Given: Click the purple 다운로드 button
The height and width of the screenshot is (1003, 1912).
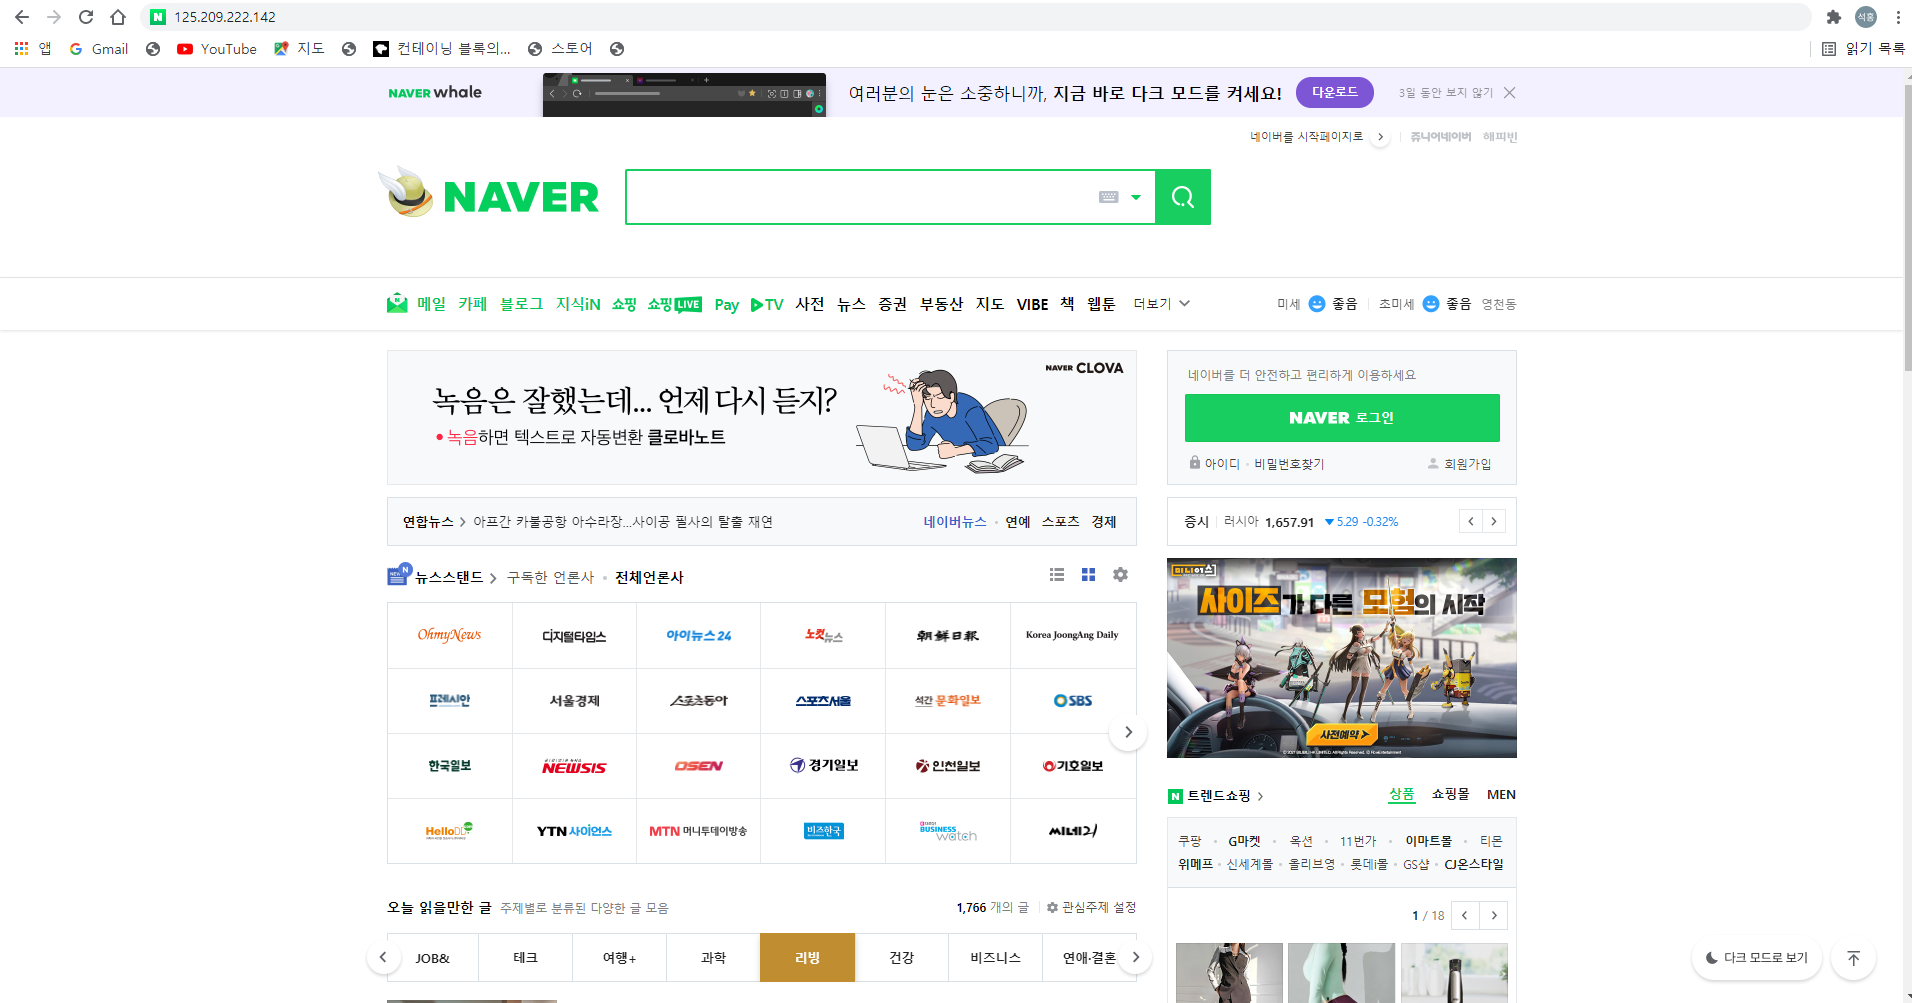Looking at the screenshot, I should click(1334, 92).
